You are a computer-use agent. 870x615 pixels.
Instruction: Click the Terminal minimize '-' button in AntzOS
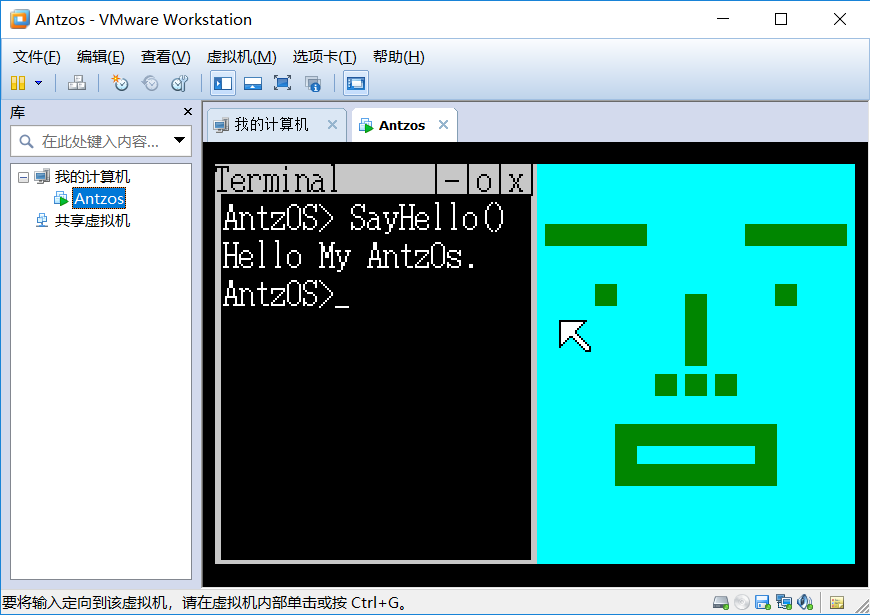[x=452, y=180]
